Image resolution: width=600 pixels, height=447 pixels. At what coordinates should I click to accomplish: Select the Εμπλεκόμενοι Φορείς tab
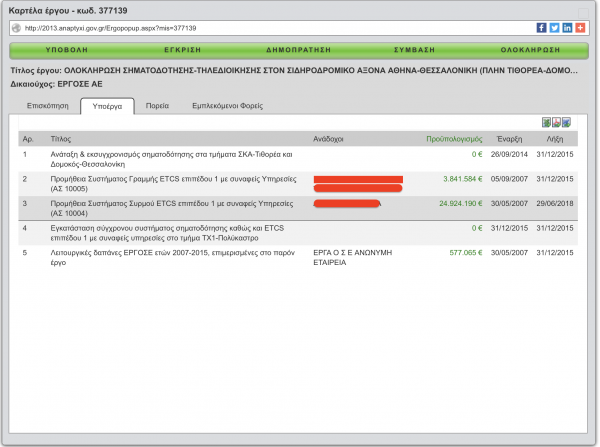227,104
